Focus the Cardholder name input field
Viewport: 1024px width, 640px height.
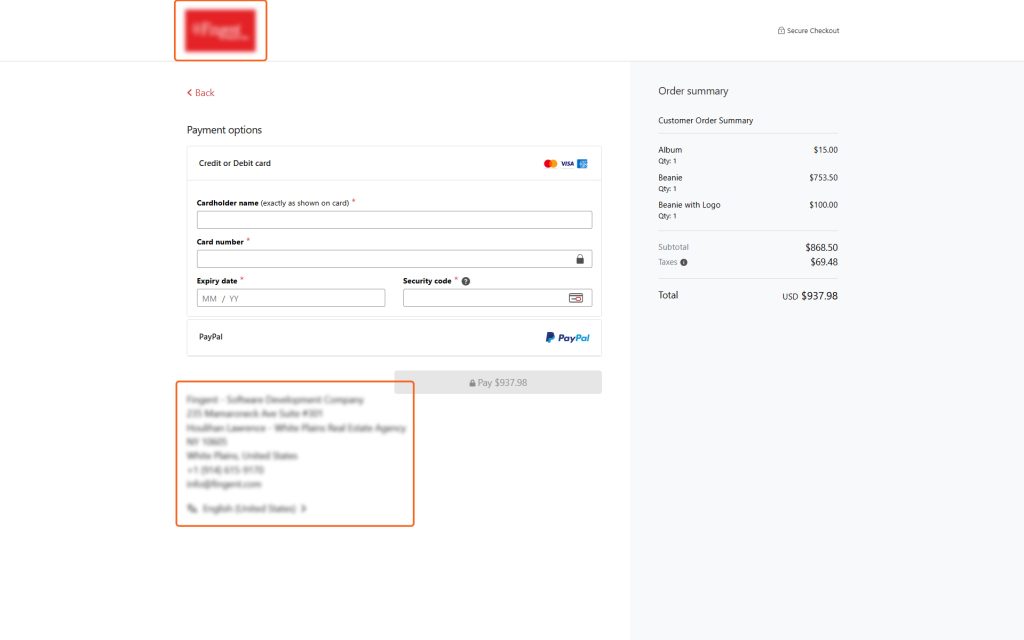click(394, 220)
